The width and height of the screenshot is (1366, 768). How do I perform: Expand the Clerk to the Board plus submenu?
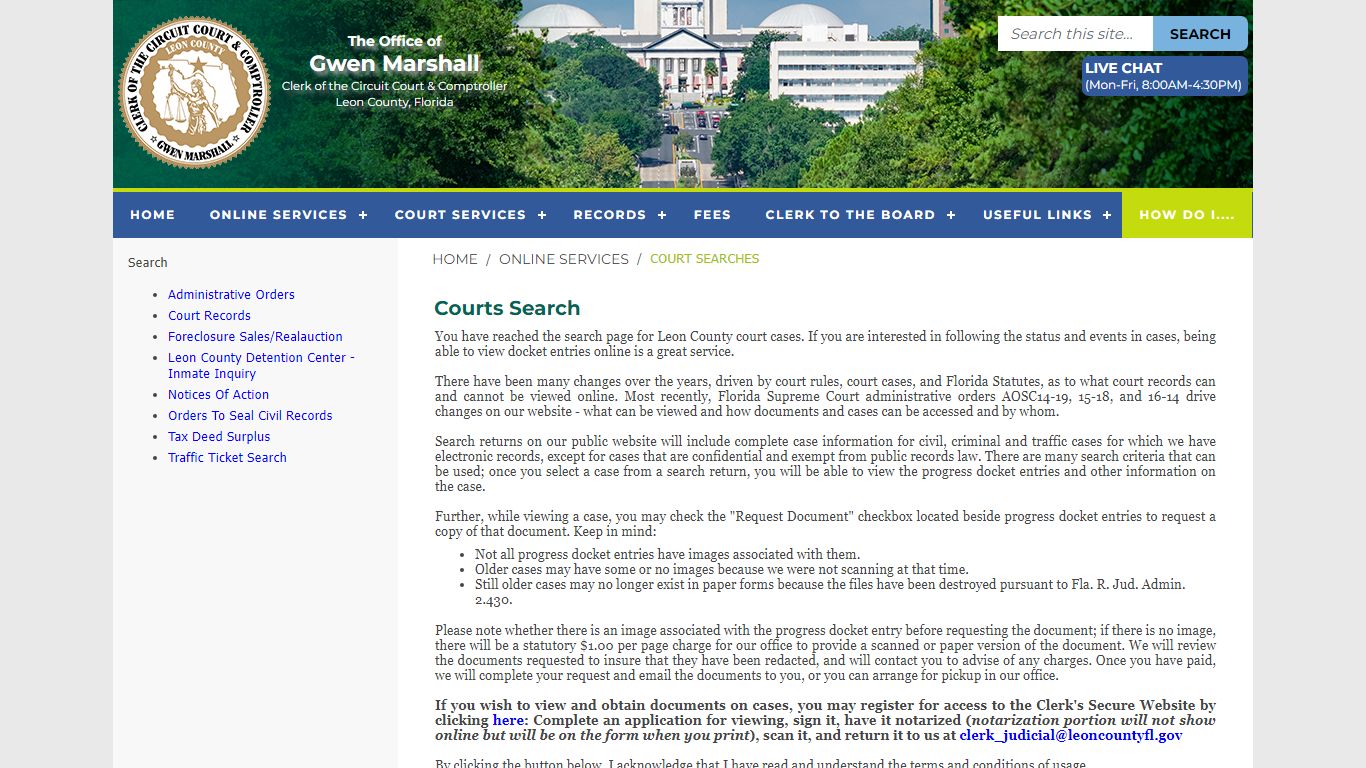(x=951, y=215)
